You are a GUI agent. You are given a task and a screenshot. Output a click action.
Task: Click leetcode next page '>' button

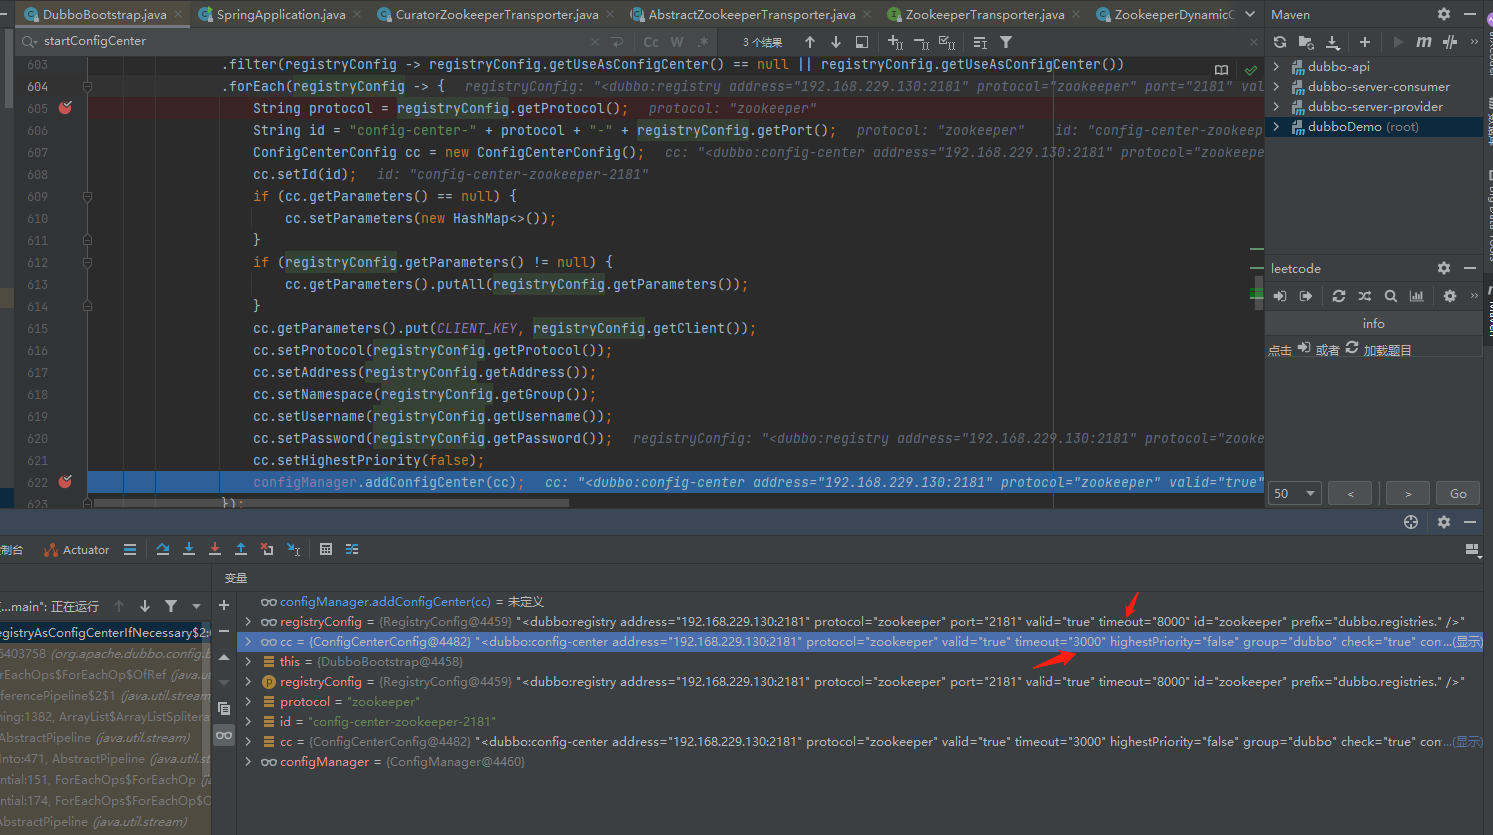pyautogui.click(x=1408, y=493)
